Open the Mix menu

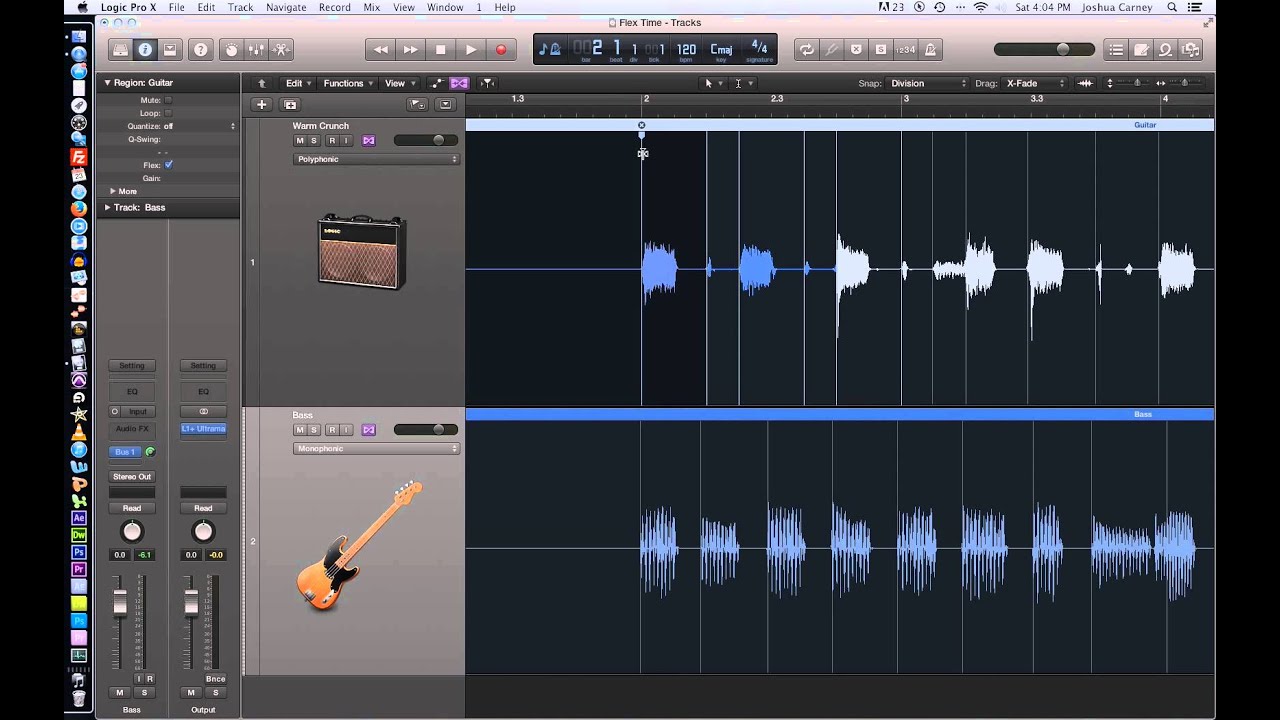point(372,7)
